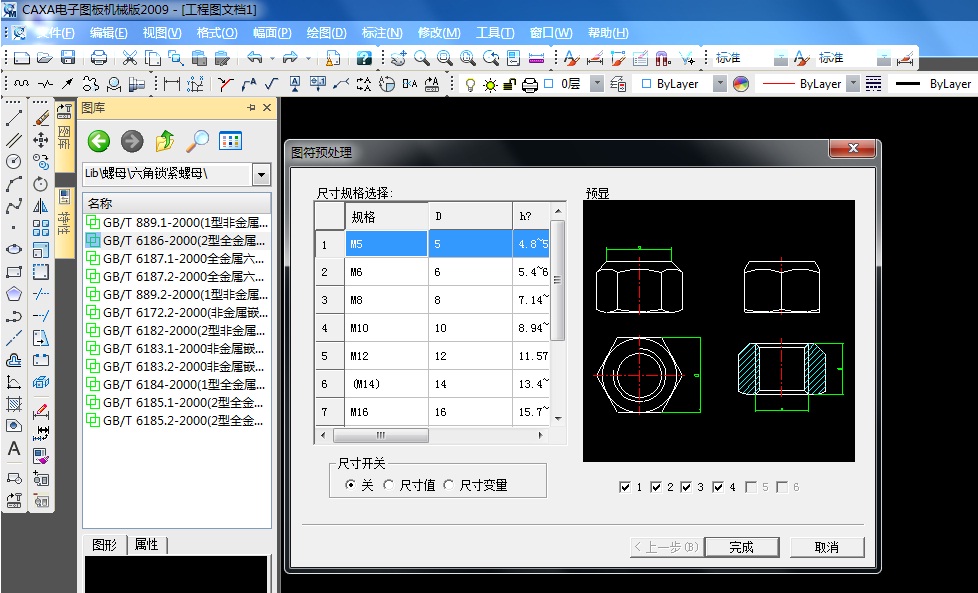Click the 取消 button
978x593 pixels.
(x=827, y=547)
